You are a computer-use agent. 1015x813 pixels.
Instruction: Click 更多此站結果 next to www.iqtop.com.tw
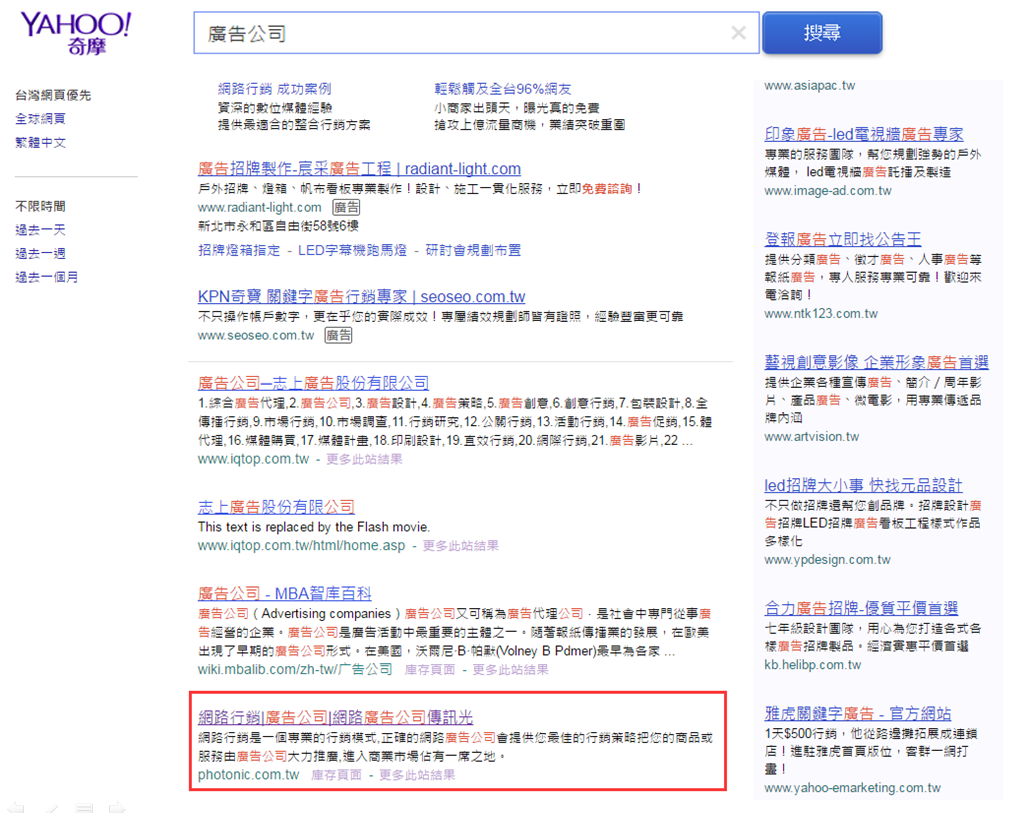coord(364,459)
